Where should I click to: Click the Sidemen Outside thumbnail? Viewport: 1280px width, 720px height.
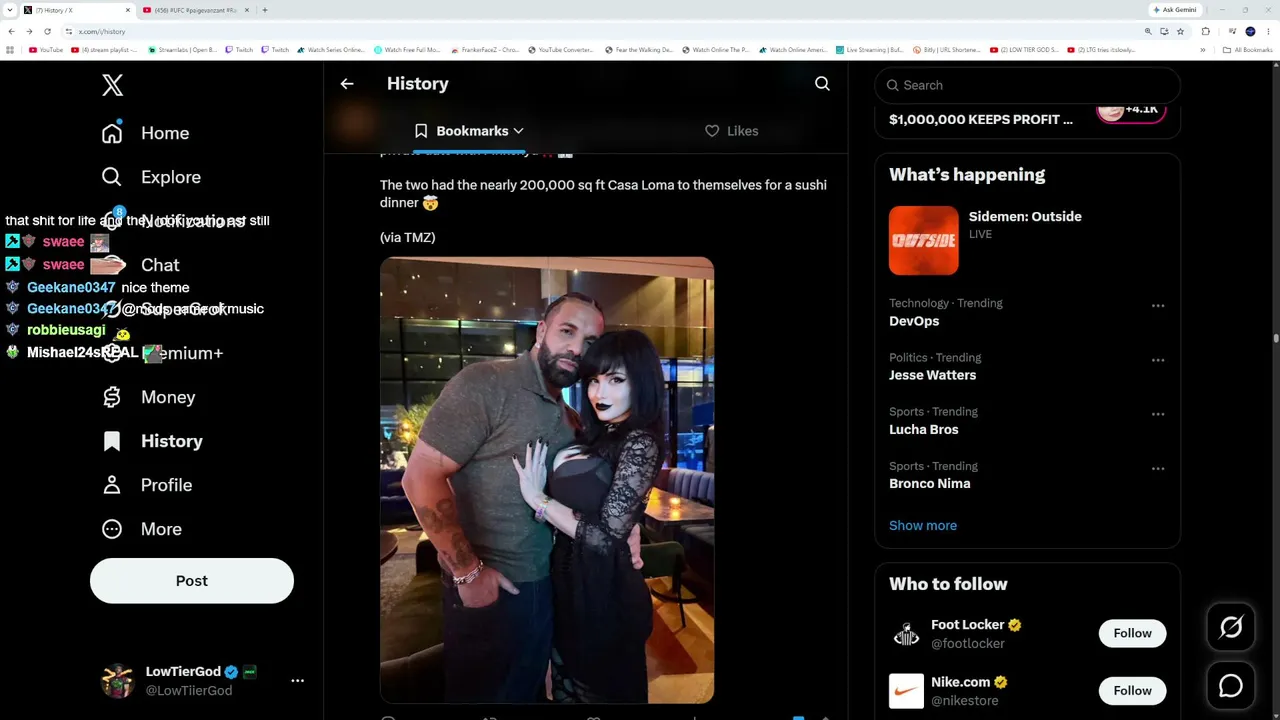(924, 240)
